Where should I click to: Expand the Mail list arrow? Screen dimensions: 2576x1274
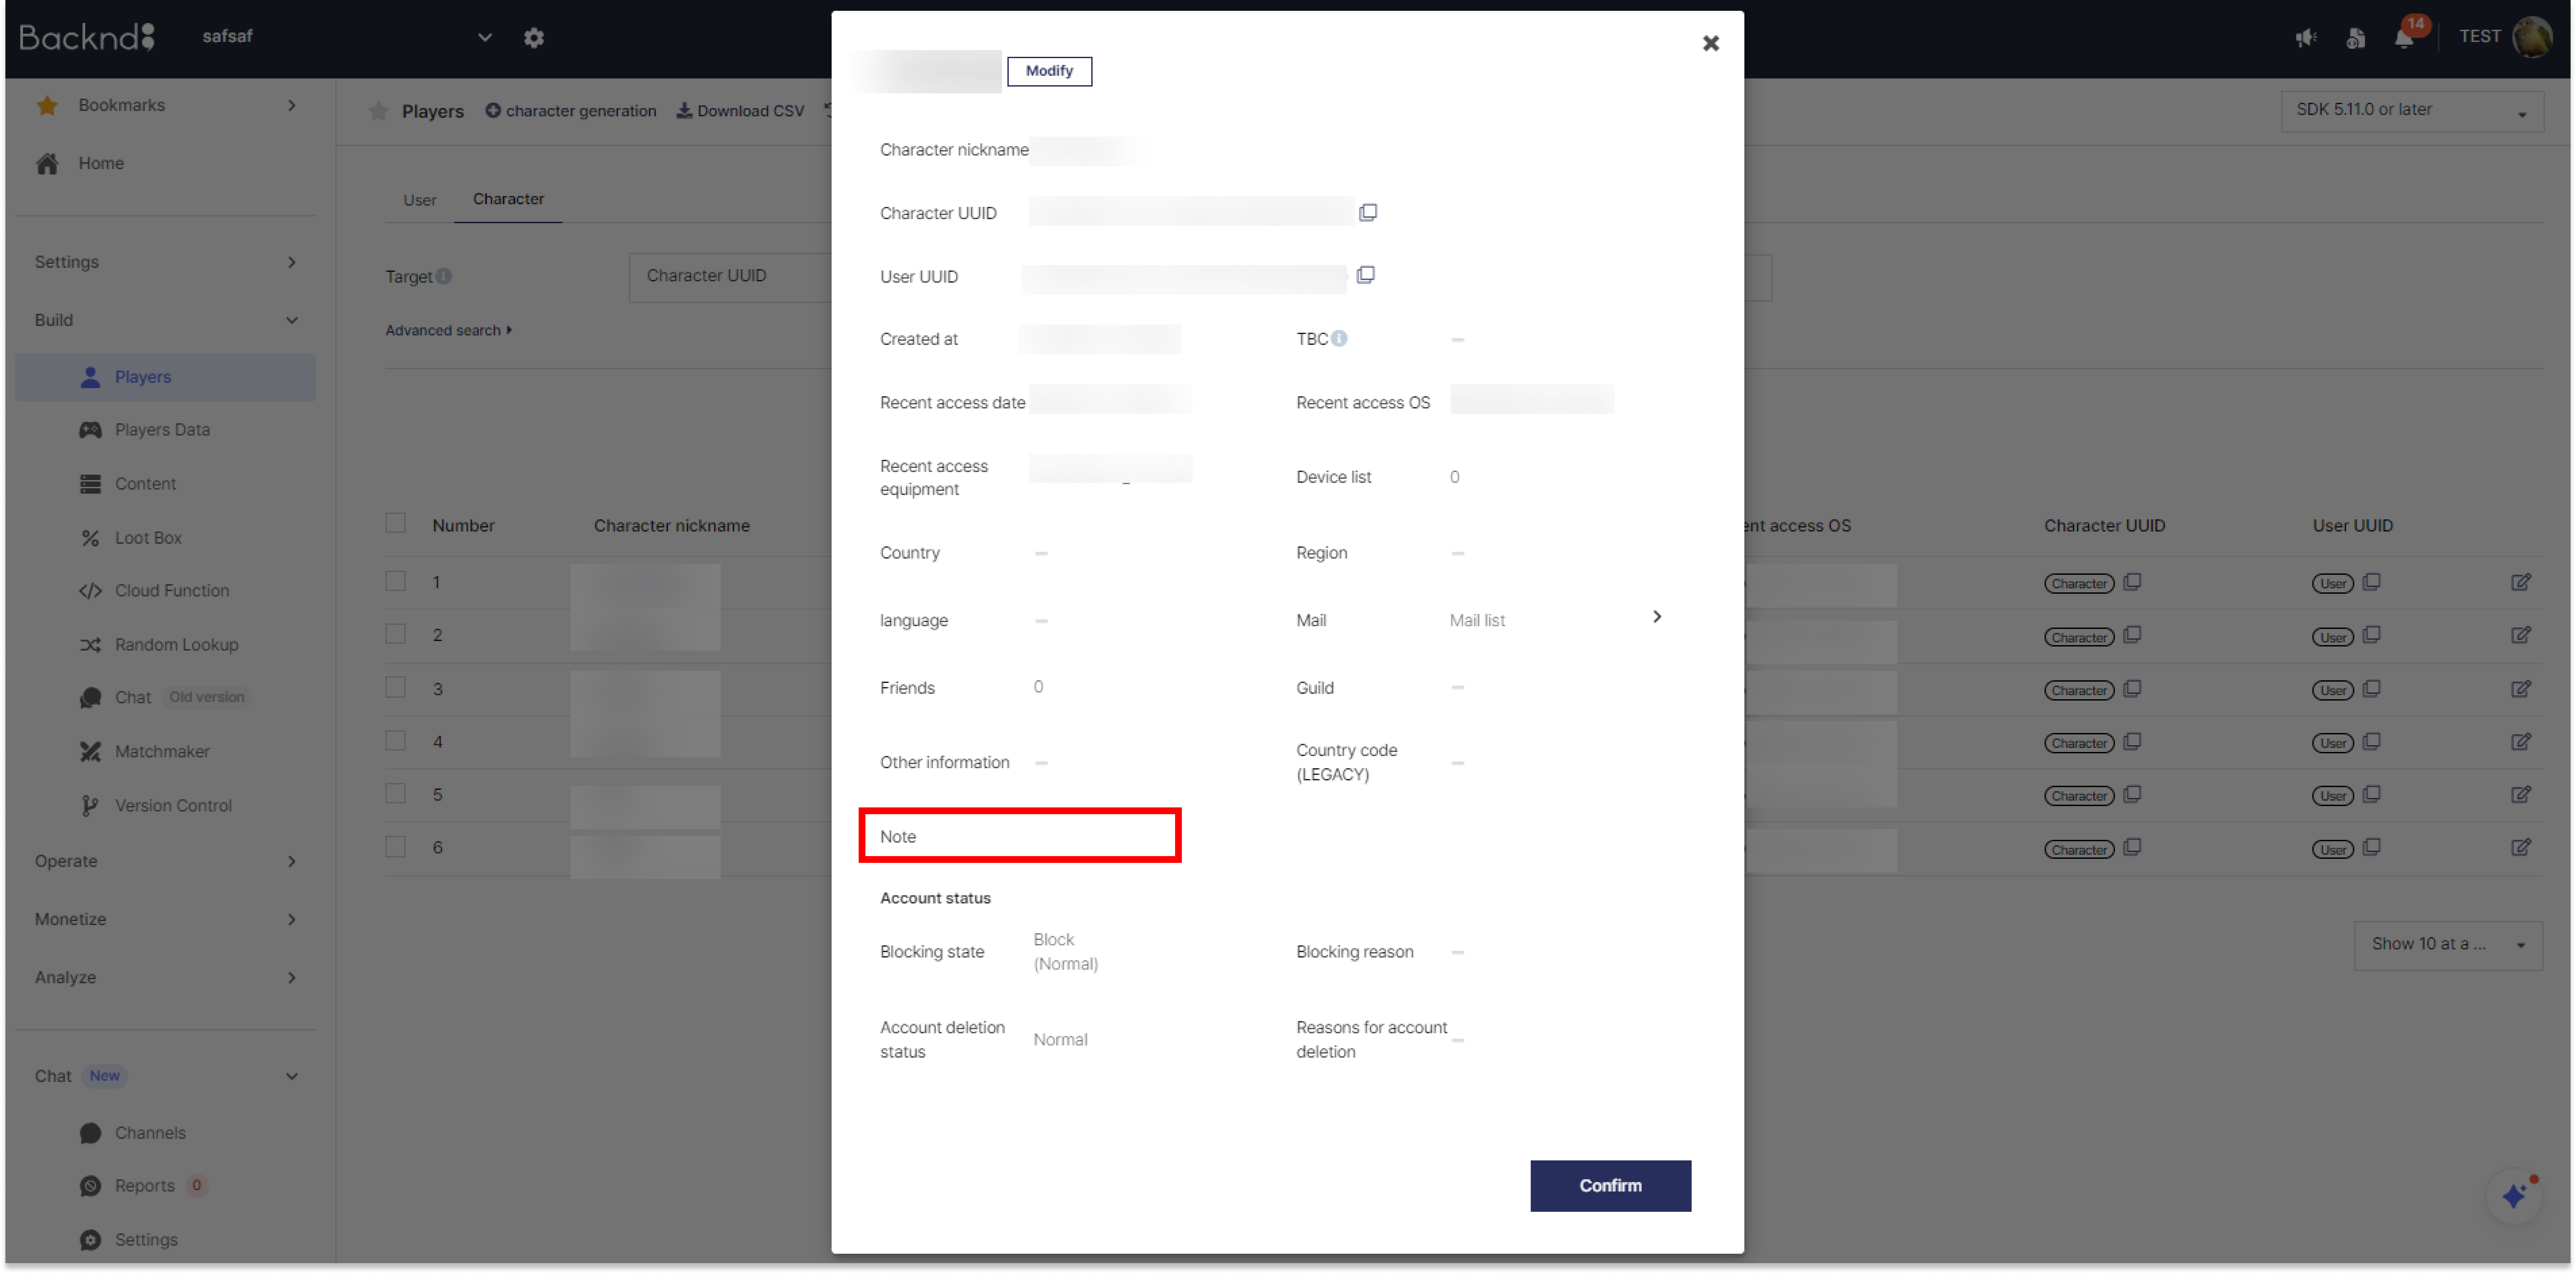[x=1657, y=617]
